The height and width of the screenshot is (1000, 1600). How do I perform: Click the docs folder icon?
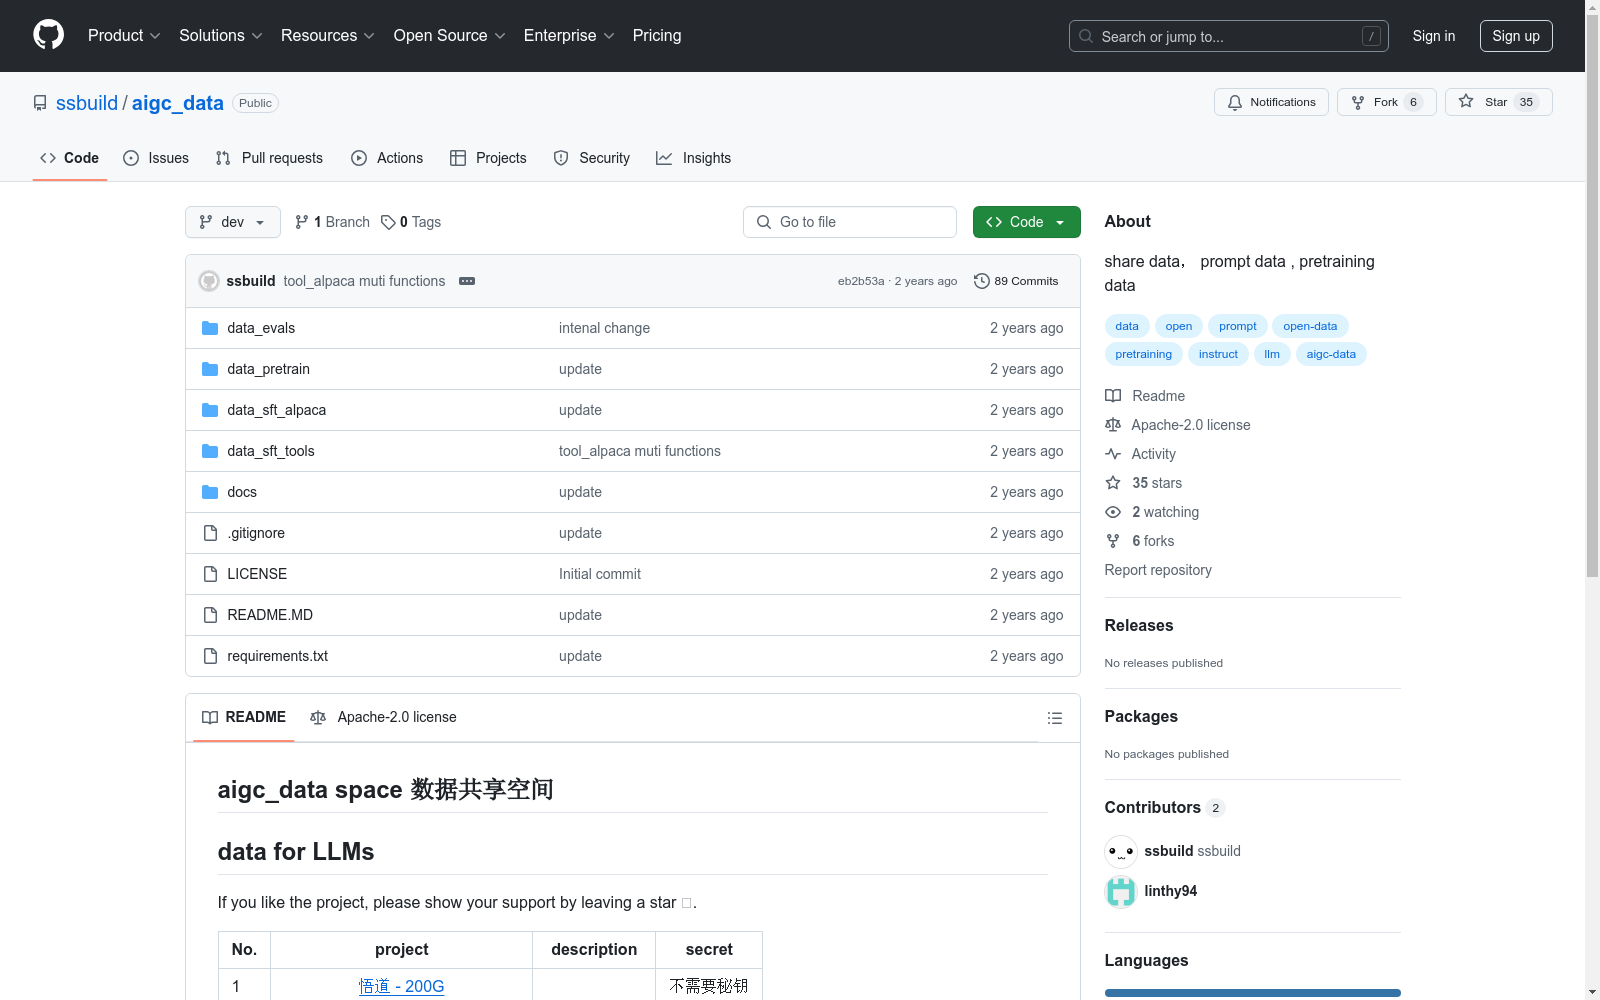pyautogui.click(x=210, y=492)
